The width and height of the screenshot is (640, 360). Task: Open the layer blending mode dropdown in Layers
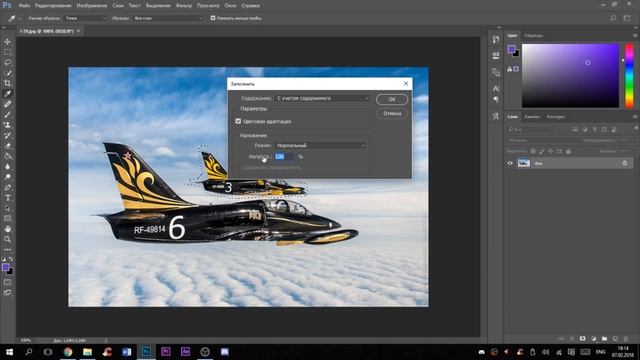point(542,140)
